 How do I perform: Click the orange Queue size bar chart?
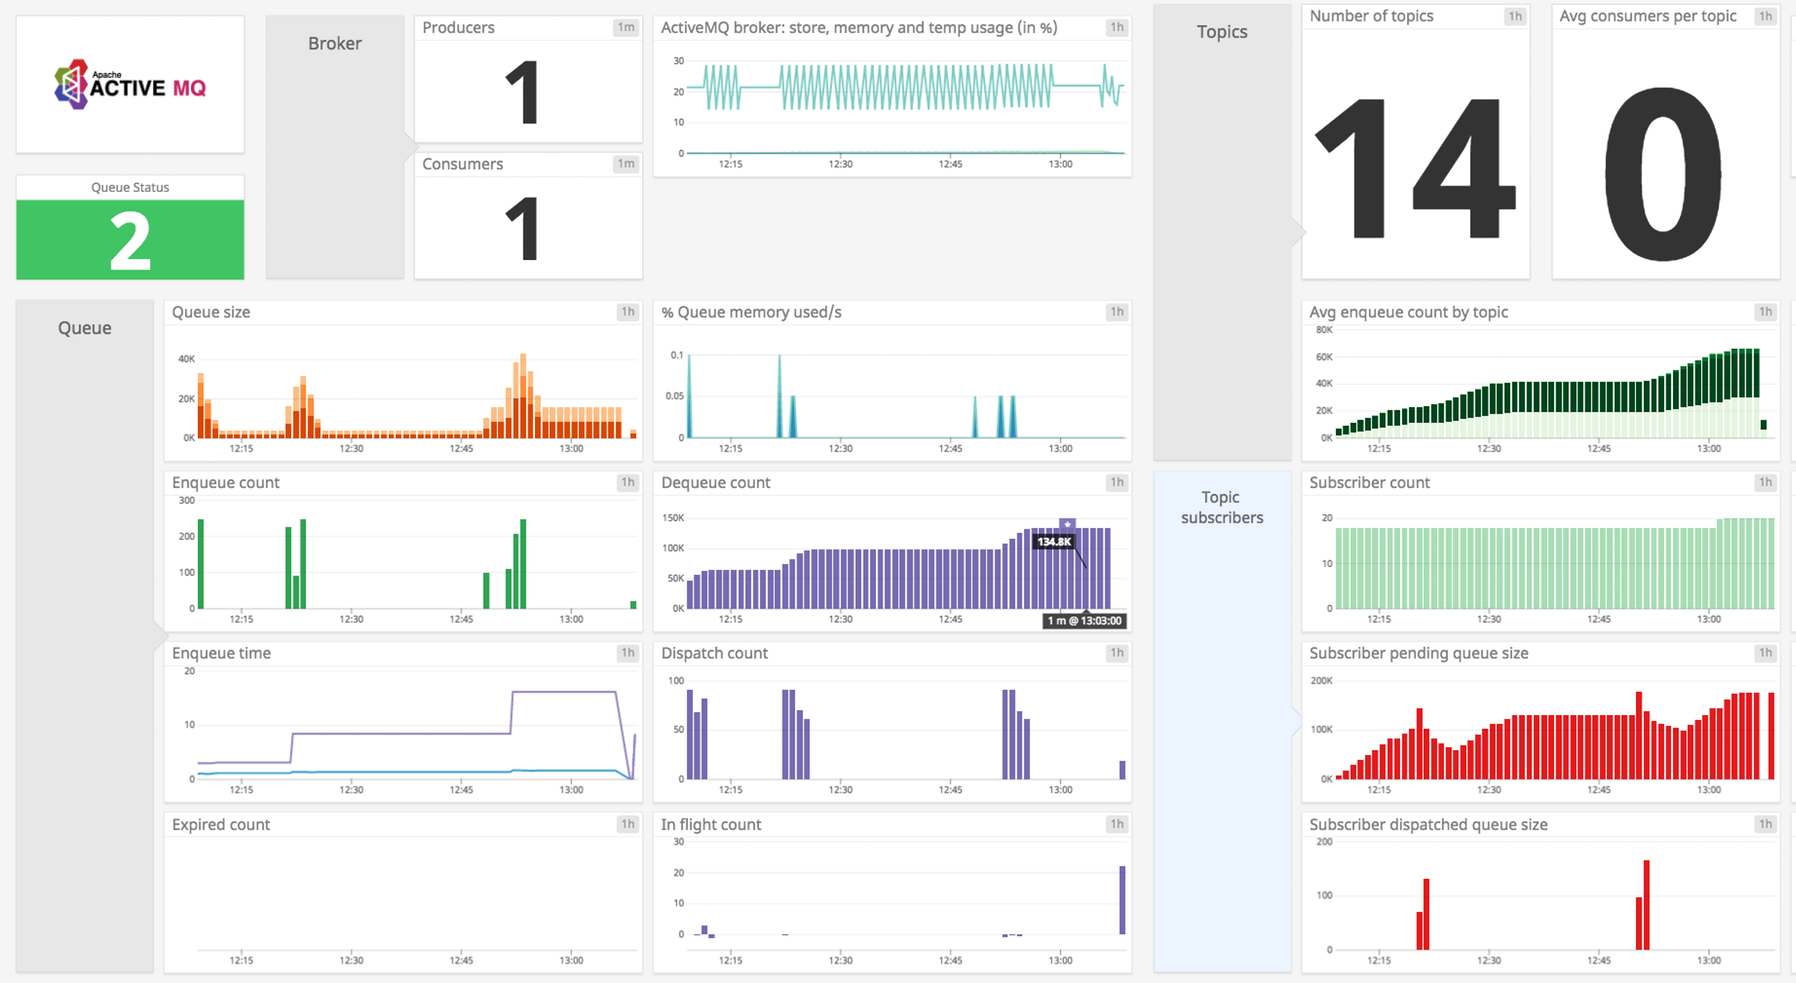click(417, 396)
